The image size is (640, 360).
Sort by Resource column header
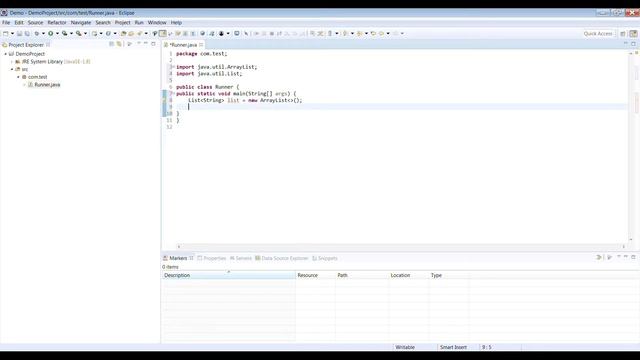click(x=316, y=276)
